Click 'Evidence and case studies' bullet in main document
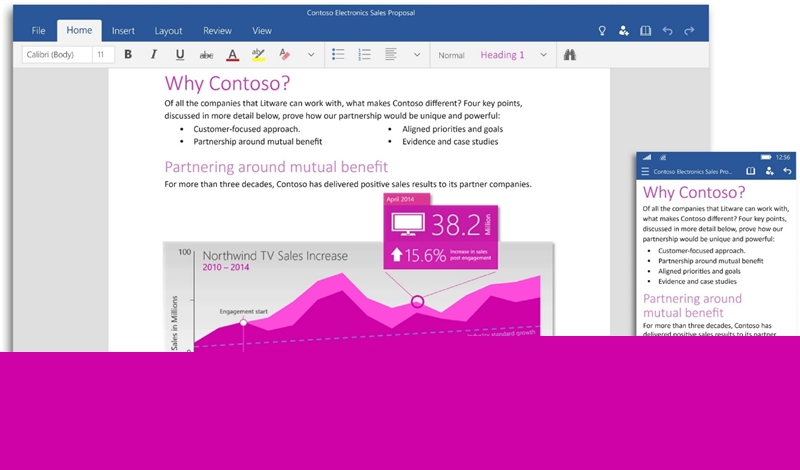The width and height of the screenshot is (800, 470). 450,142
